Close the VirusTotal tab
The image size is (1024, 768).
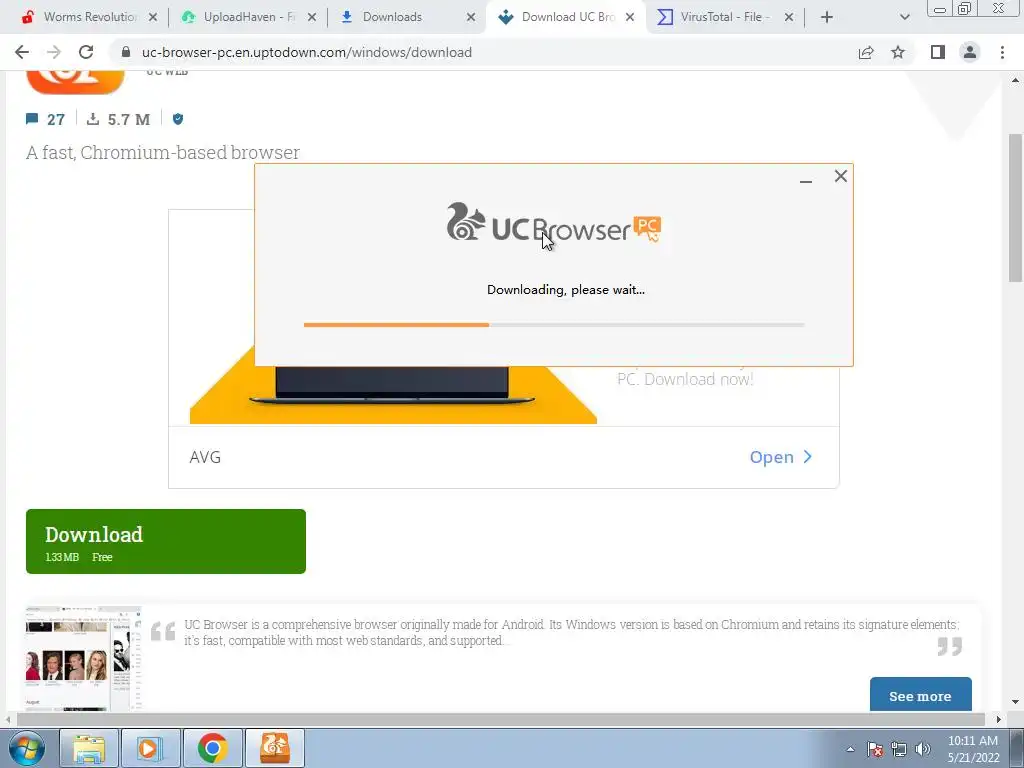pos(789,18)
